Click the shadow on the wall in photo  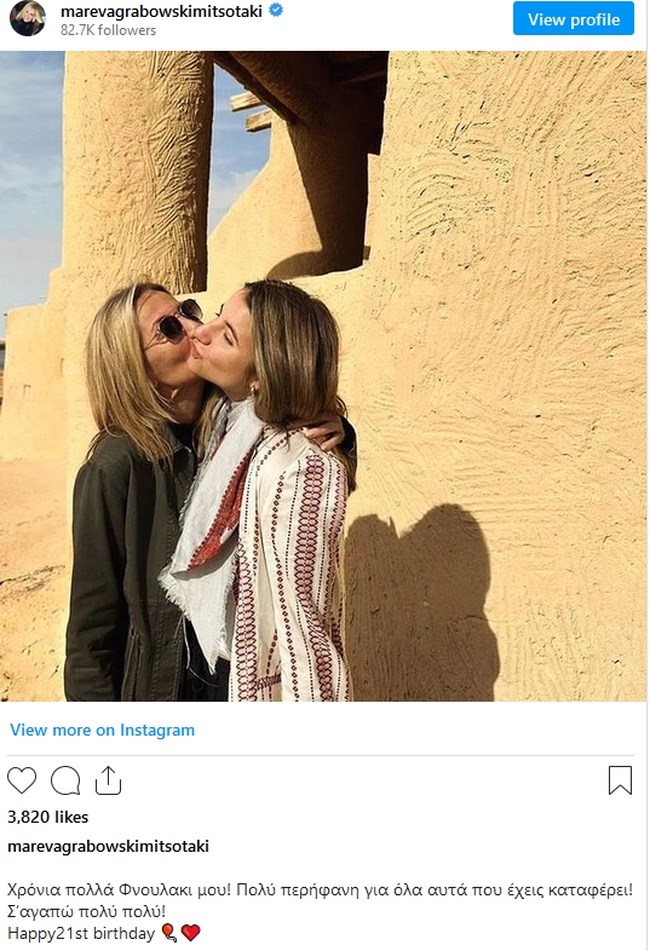pyautogui.click(x=418, y=600)
